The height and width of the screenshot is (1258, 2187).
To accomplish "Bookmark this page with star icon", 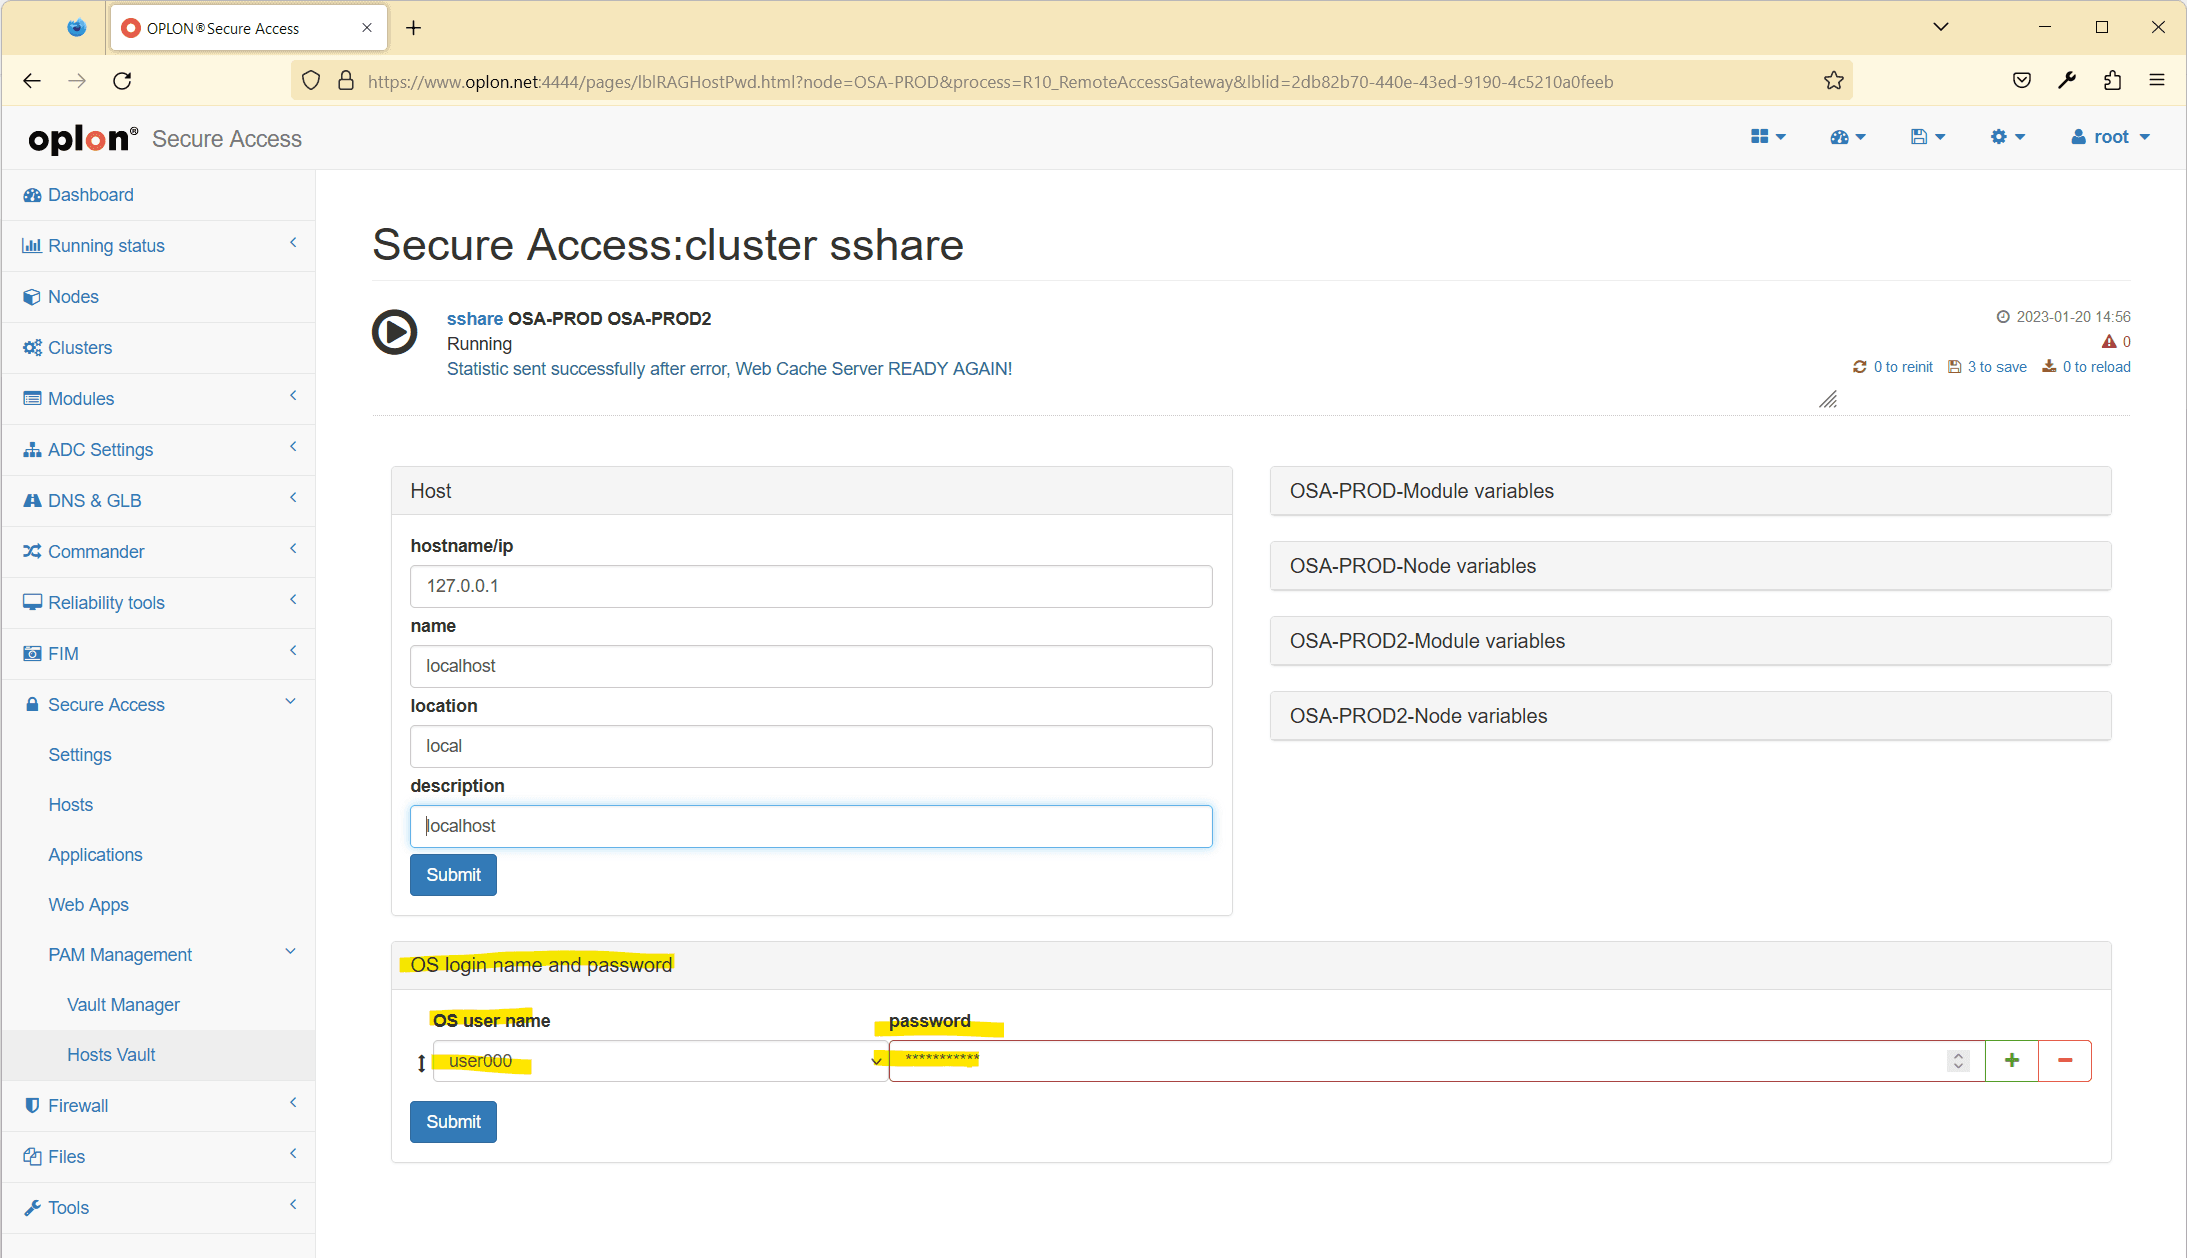I will 1833,81.
